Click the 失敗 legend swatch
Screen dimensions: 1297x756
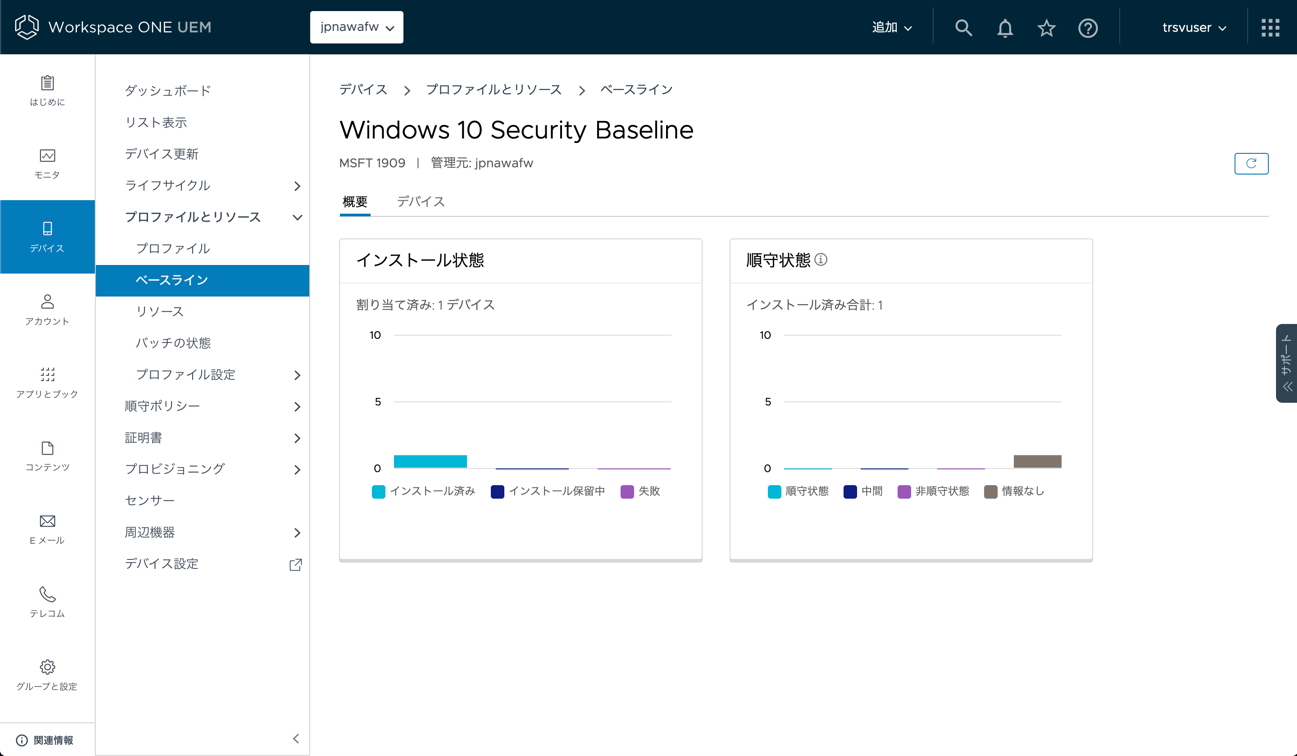pyautogui.click(x=627, y=492)
